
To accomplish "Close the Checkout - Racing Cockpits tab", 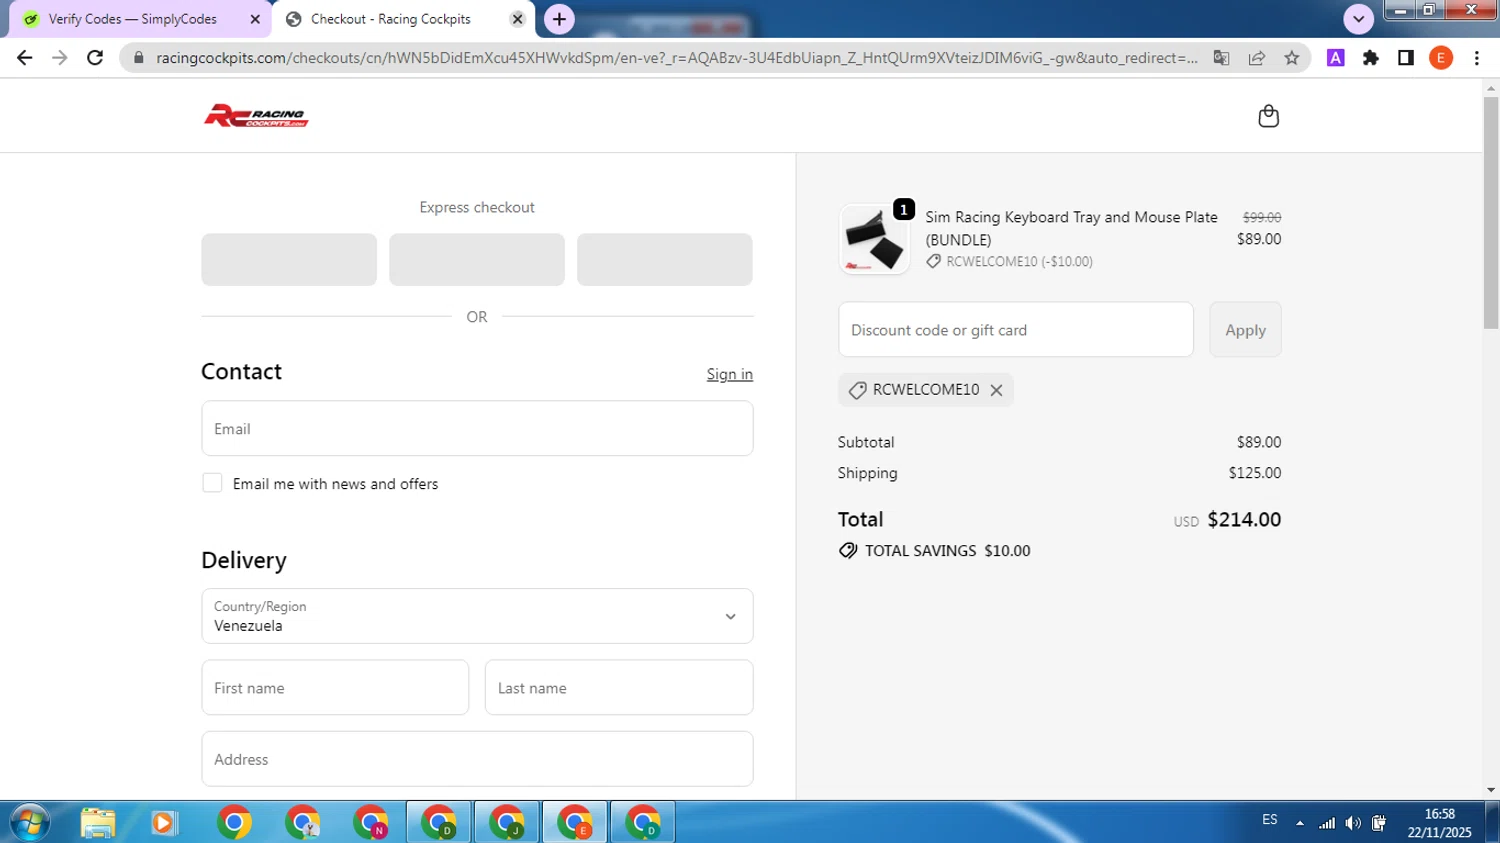I will pyautogui.click(x=518, y=19).
